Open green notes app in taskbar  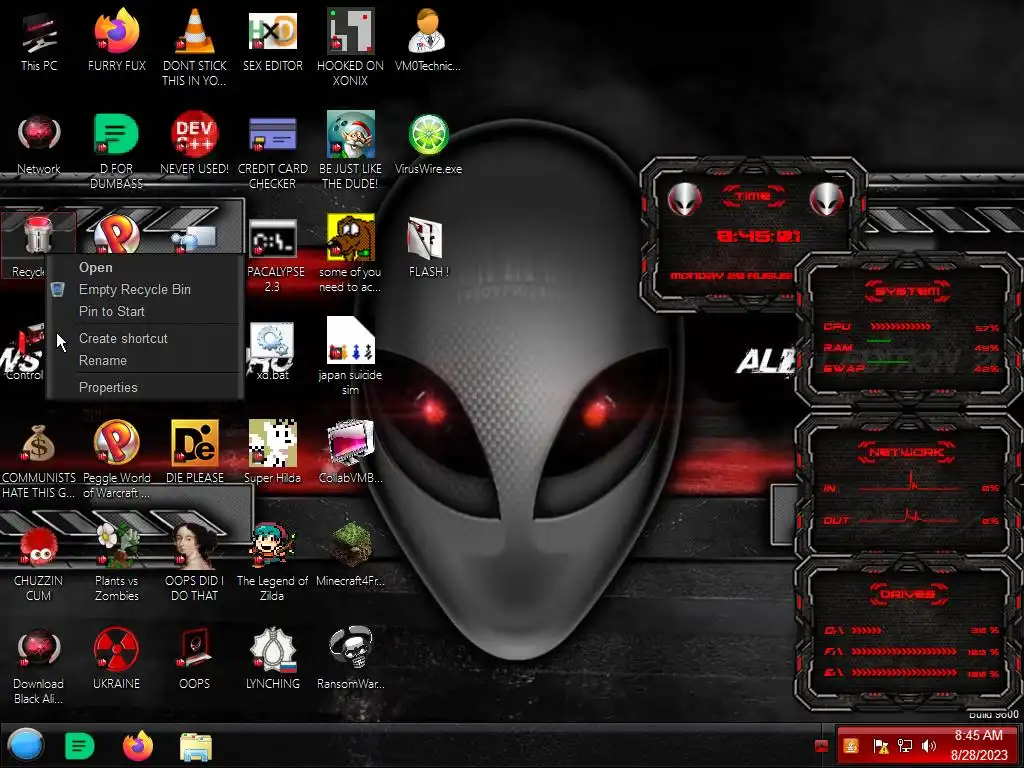[80, 746]
